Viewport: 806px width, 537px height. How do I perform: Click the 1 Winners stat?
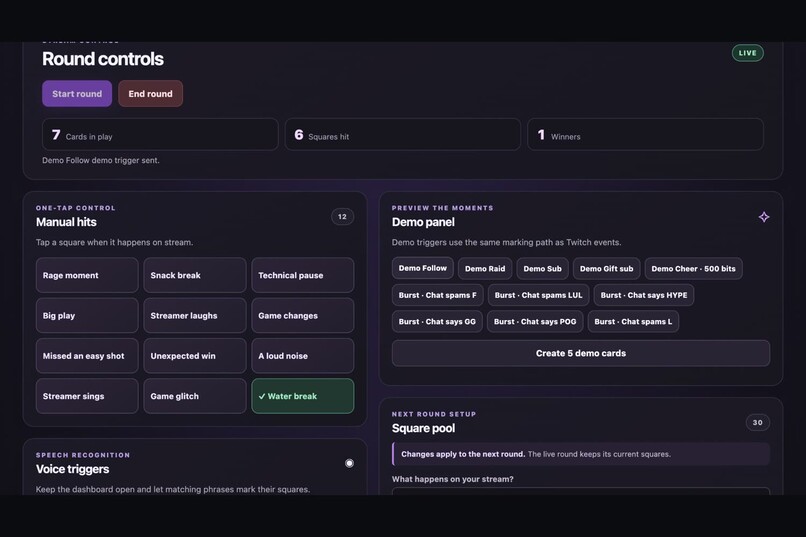point(645,135)
